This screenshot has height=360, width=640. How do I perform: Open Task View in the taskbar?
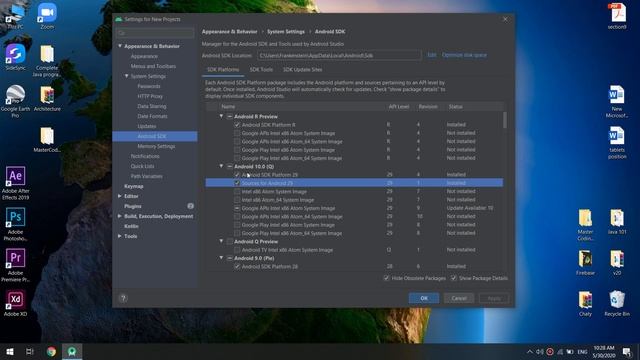30,351
